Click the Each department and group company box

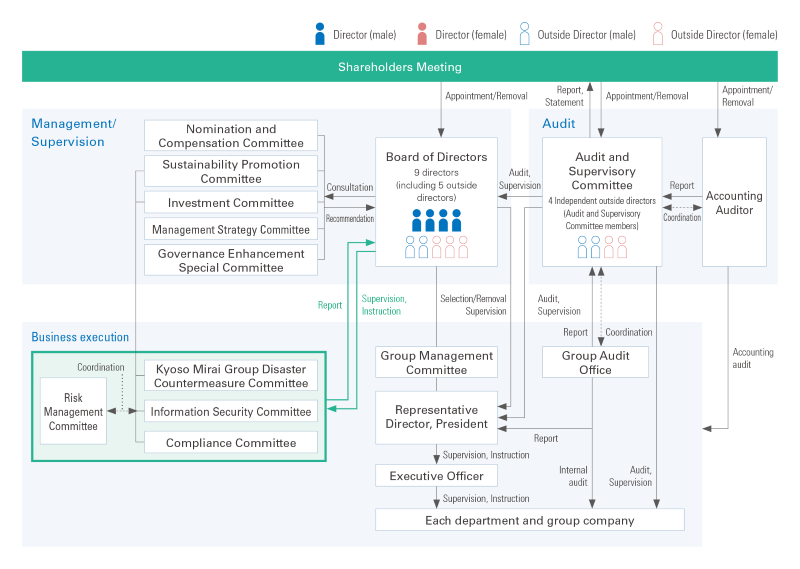click(529, 520)
